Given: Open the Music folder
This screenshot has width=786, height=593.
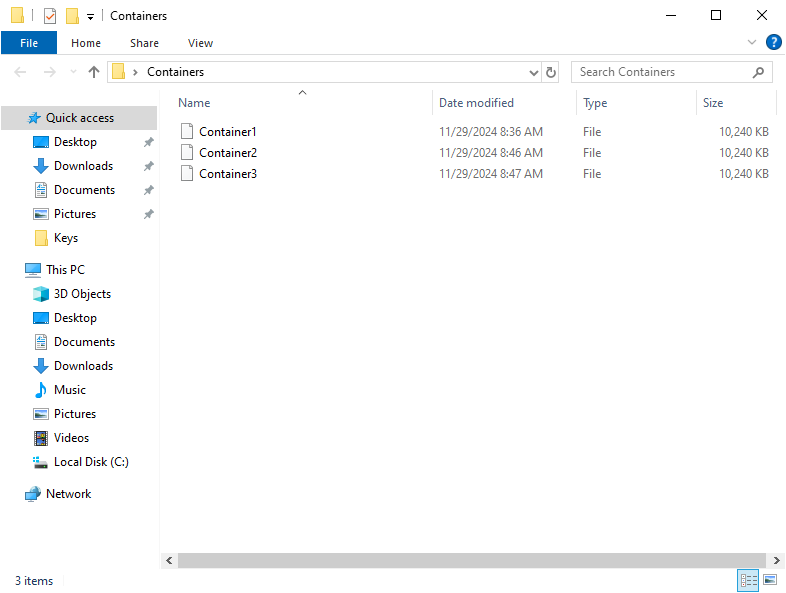Looking at the screenshot, I should (x=70, y=390).
